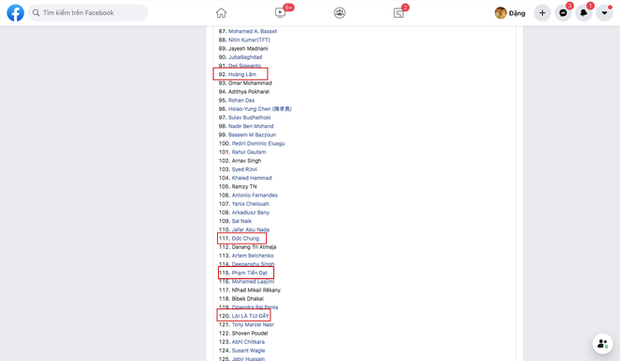Open the Groups tab
The width and height of the screenshot is (620, 361).
[340, 13]
